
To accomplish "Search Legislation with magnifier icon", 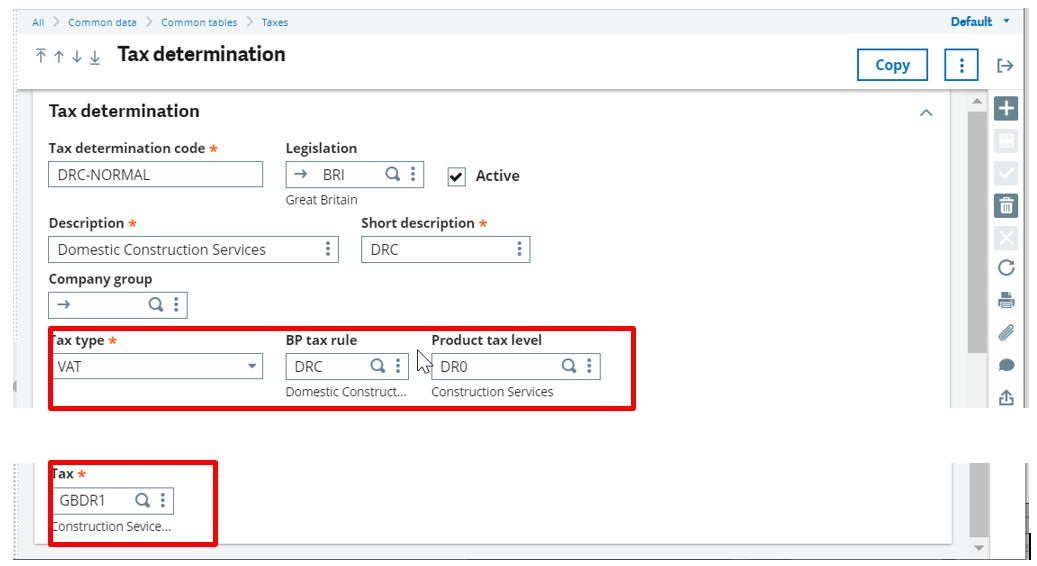I will (x=393, y=174).
